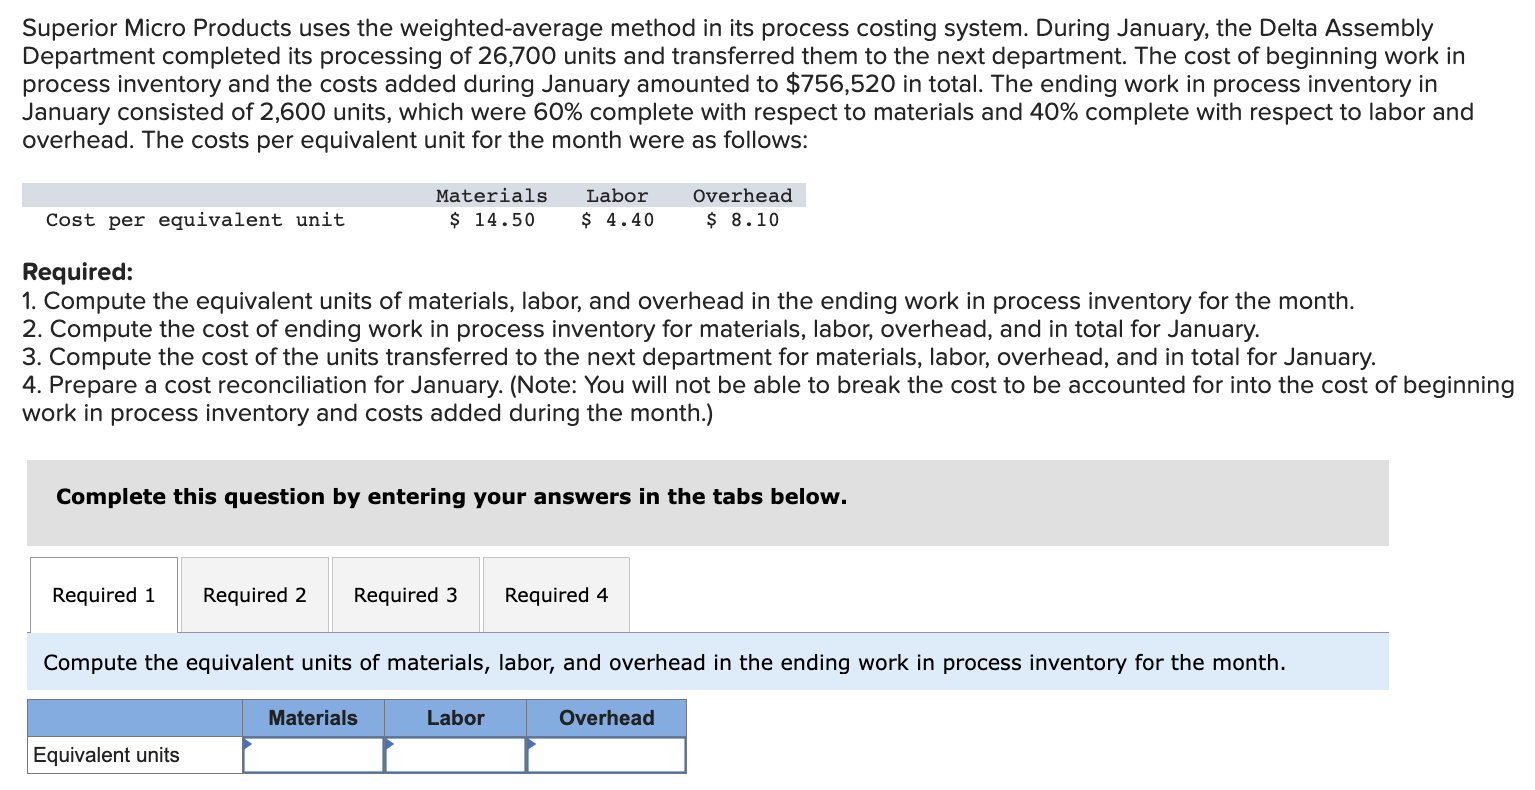
Task: Click the Required 1 tab
Action: (x=102, y=594)
